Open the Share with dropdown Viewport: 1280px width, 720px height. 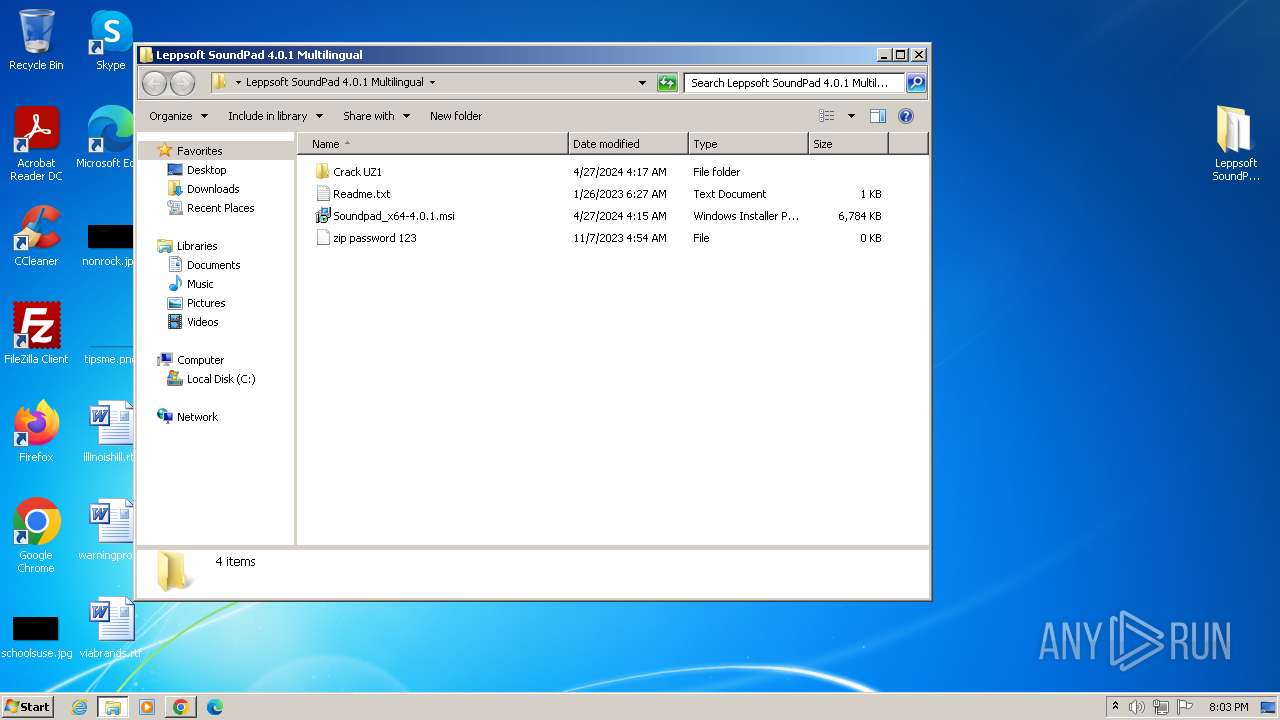click(x=376, y=116)
